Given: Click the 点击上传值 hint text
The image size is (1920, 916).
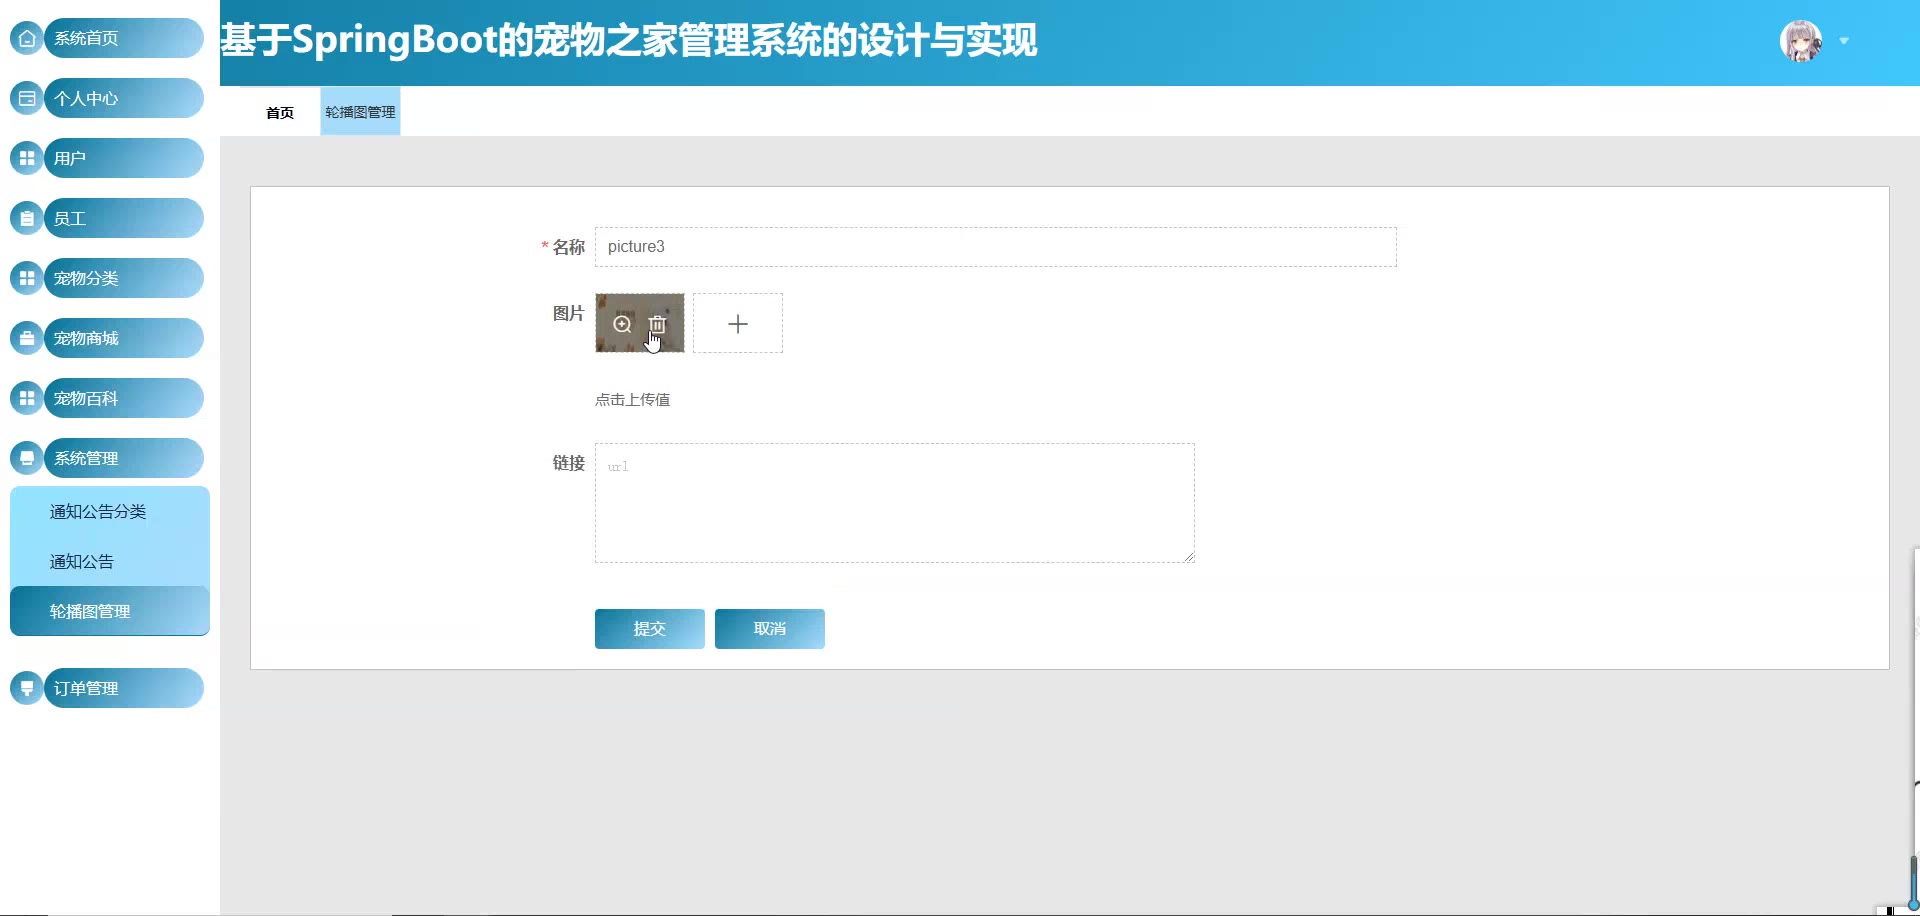Looking at the screenshot, I should click(x=633, y=400).
